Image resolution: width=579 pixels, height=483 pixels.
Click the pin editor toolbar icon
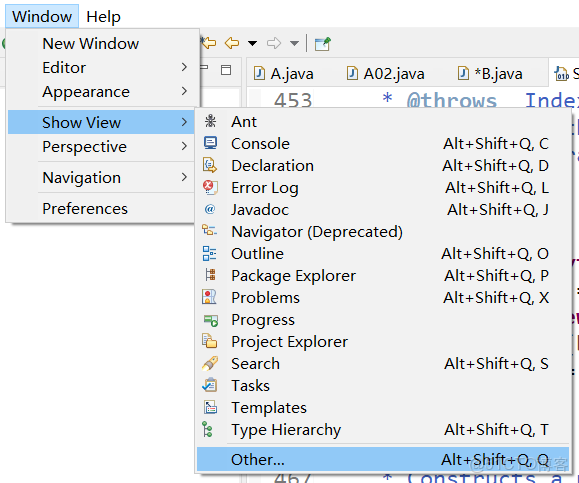pos(322,44)
